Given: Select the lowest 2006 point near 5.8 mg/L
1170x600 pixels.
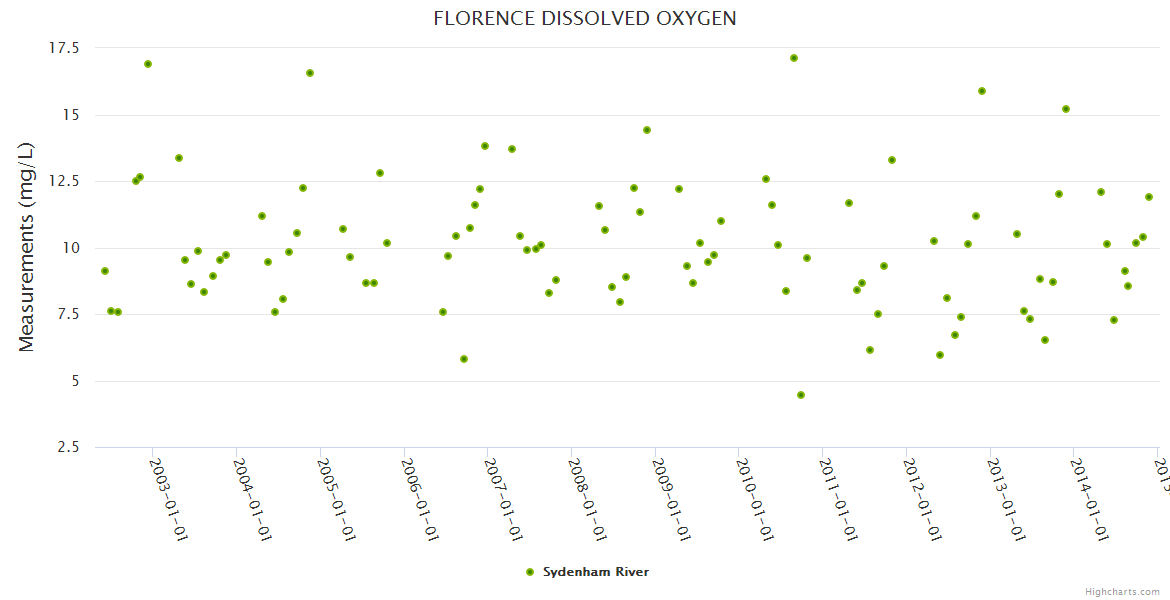Looking at the screenshot, I should tap(464, 359).
